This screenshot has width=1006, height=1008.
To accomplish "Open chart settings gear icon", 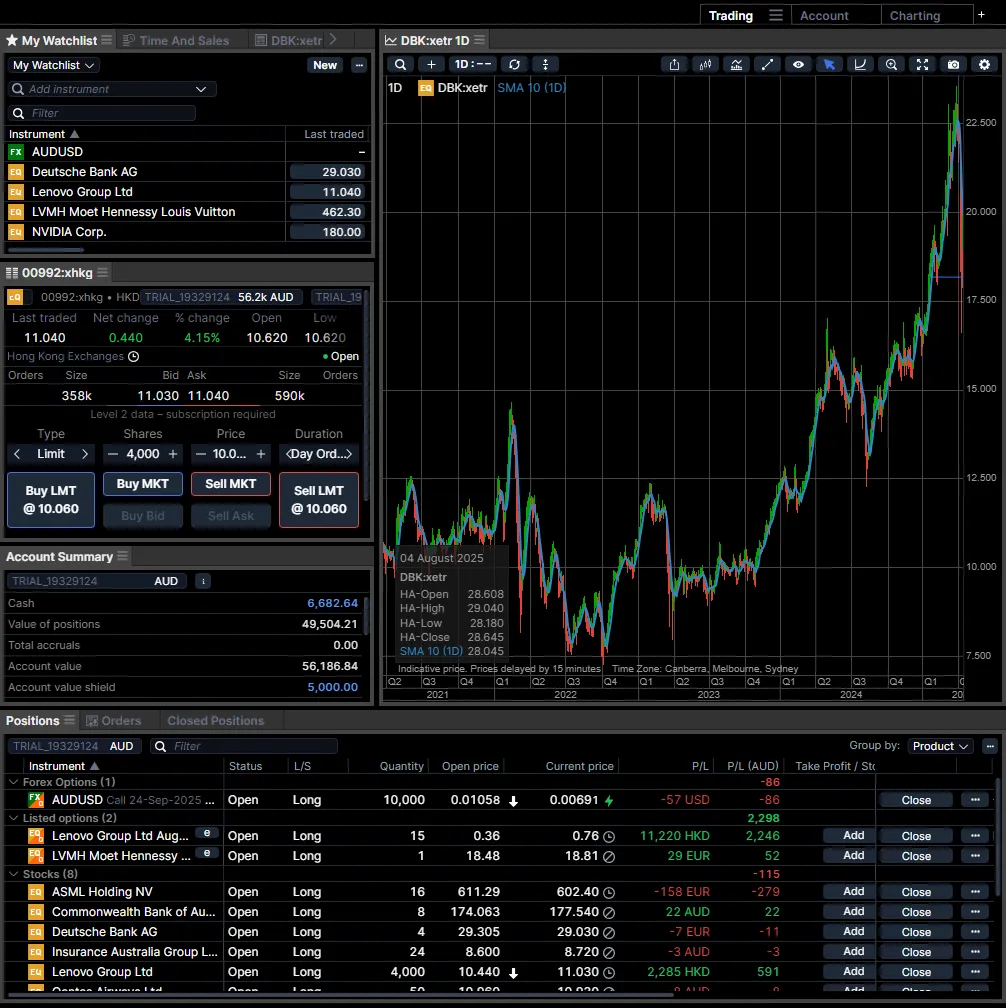I will tap(984, 64).
